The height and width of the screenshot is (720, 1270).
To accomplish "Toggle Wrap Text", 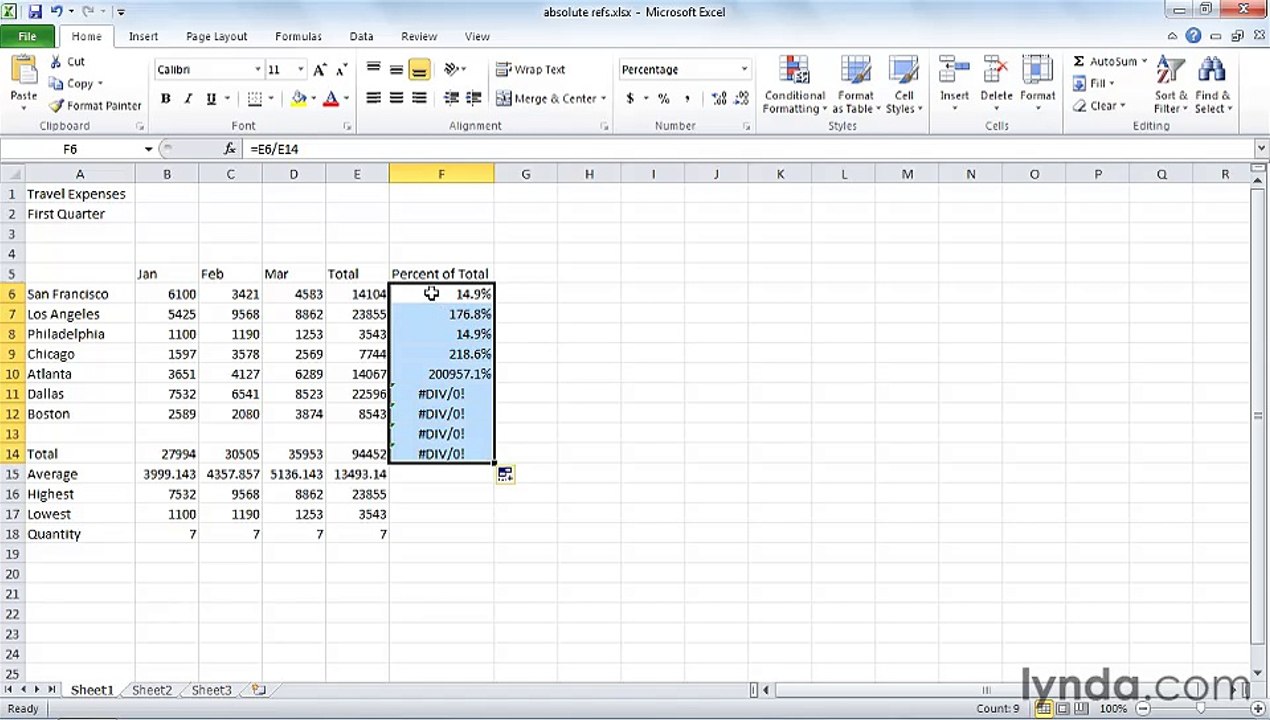I will [x=531, y=70].
